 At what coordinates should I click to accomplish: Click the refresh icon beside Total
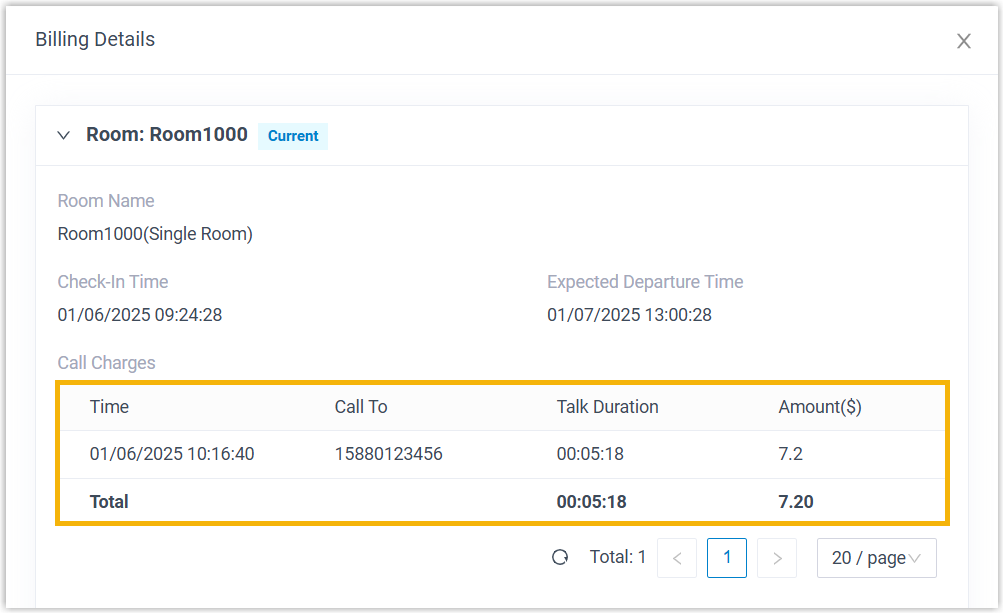(x=560, y=558)
